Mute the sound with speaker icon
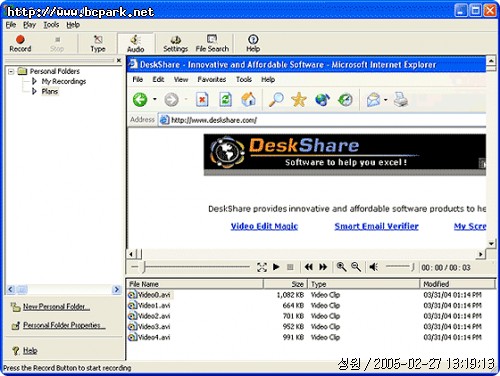The height and width of the screenshot is (376, 500). pyautogui.click(x=374, y=267)
